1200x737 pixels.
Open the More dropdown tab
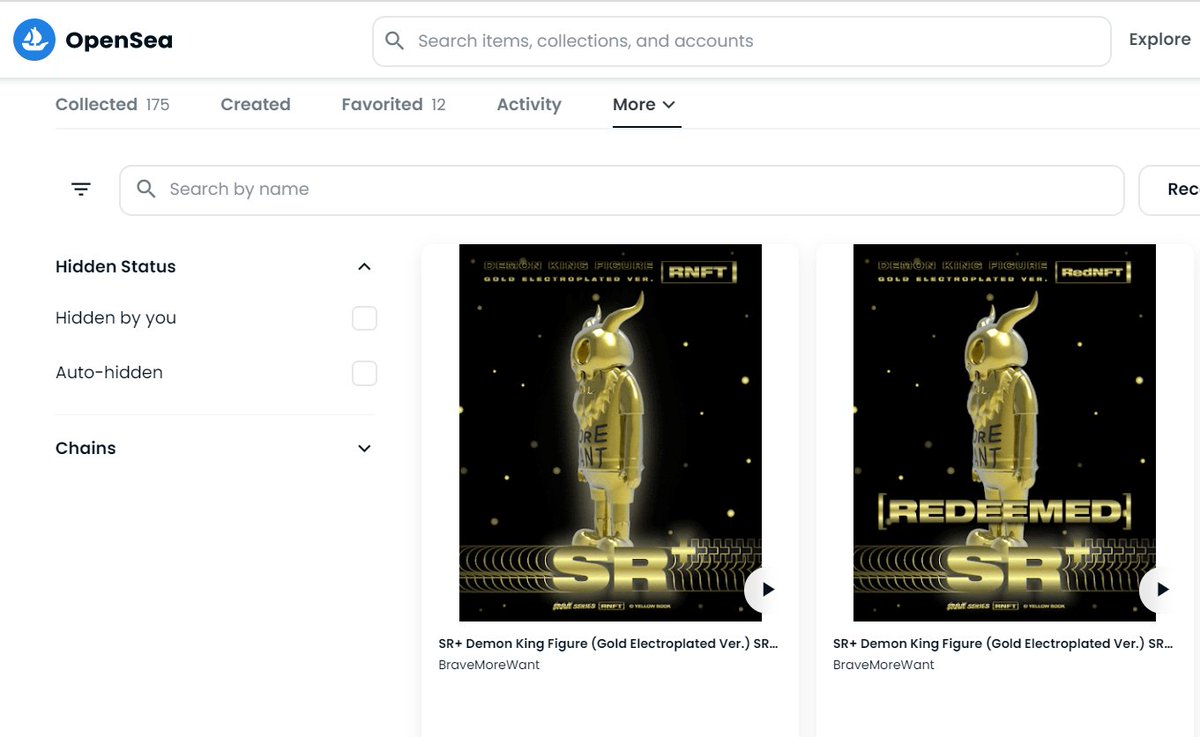645,104
